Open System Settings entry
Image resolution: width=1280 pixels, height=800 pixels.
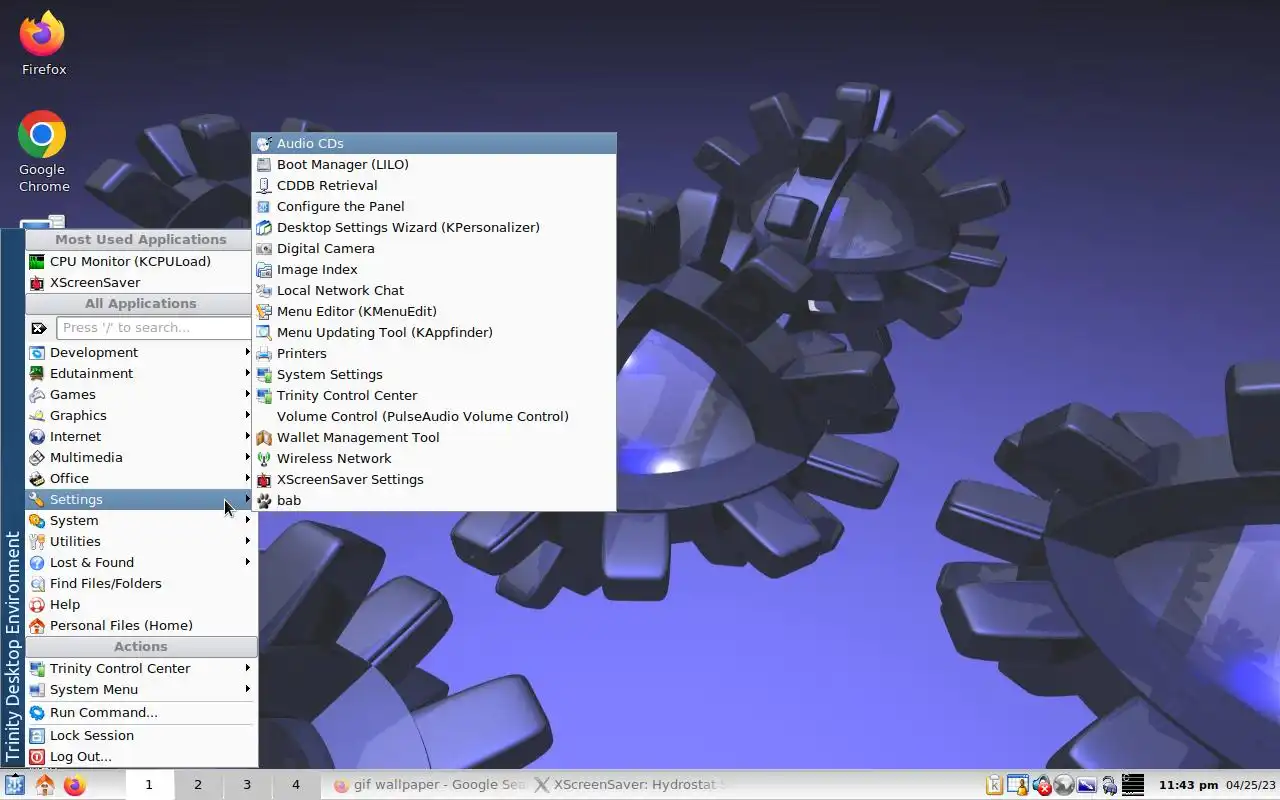click(434, 374)
